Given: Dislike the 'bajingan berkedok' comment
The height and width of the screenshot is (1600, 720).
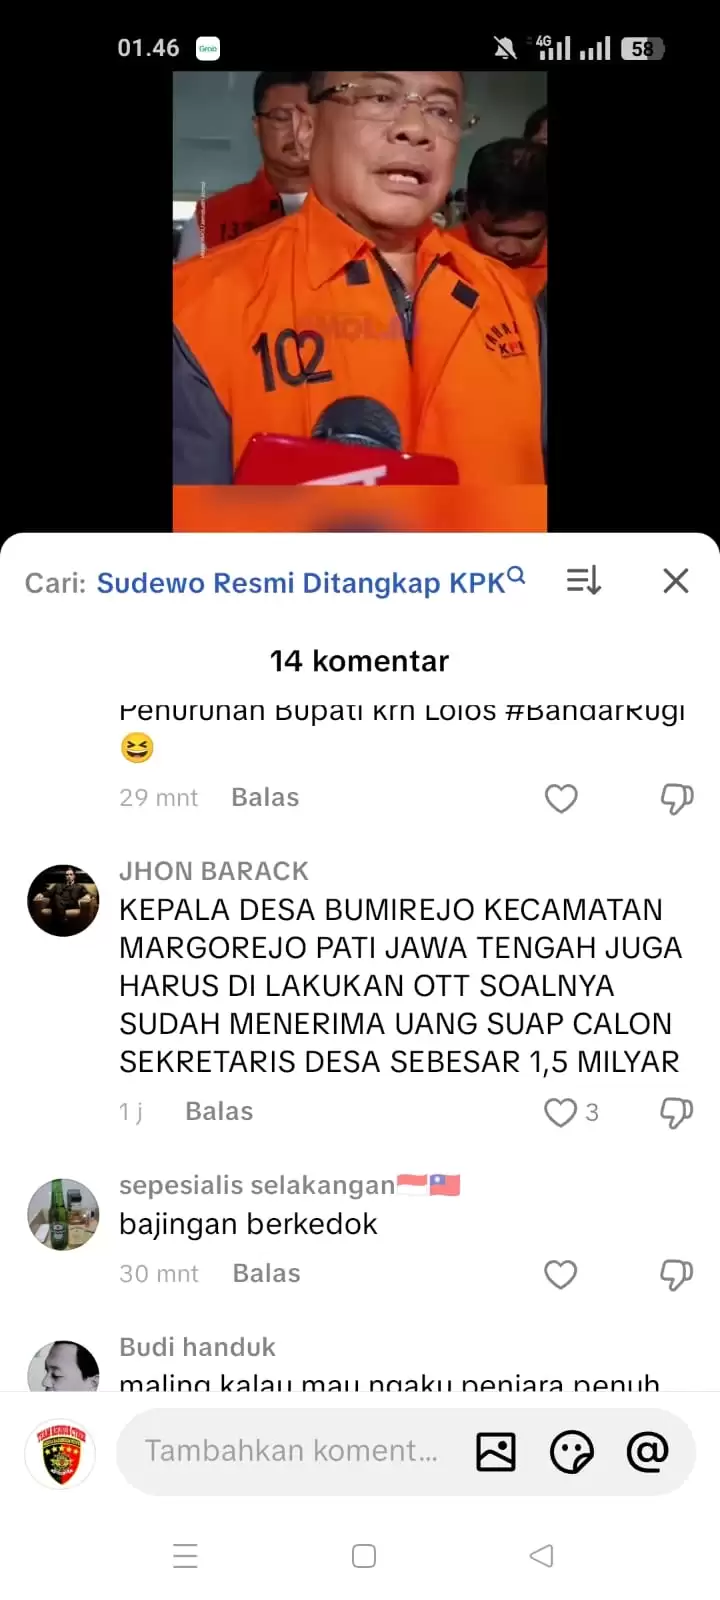Looking at the screenshot, I should [676, 1274].
